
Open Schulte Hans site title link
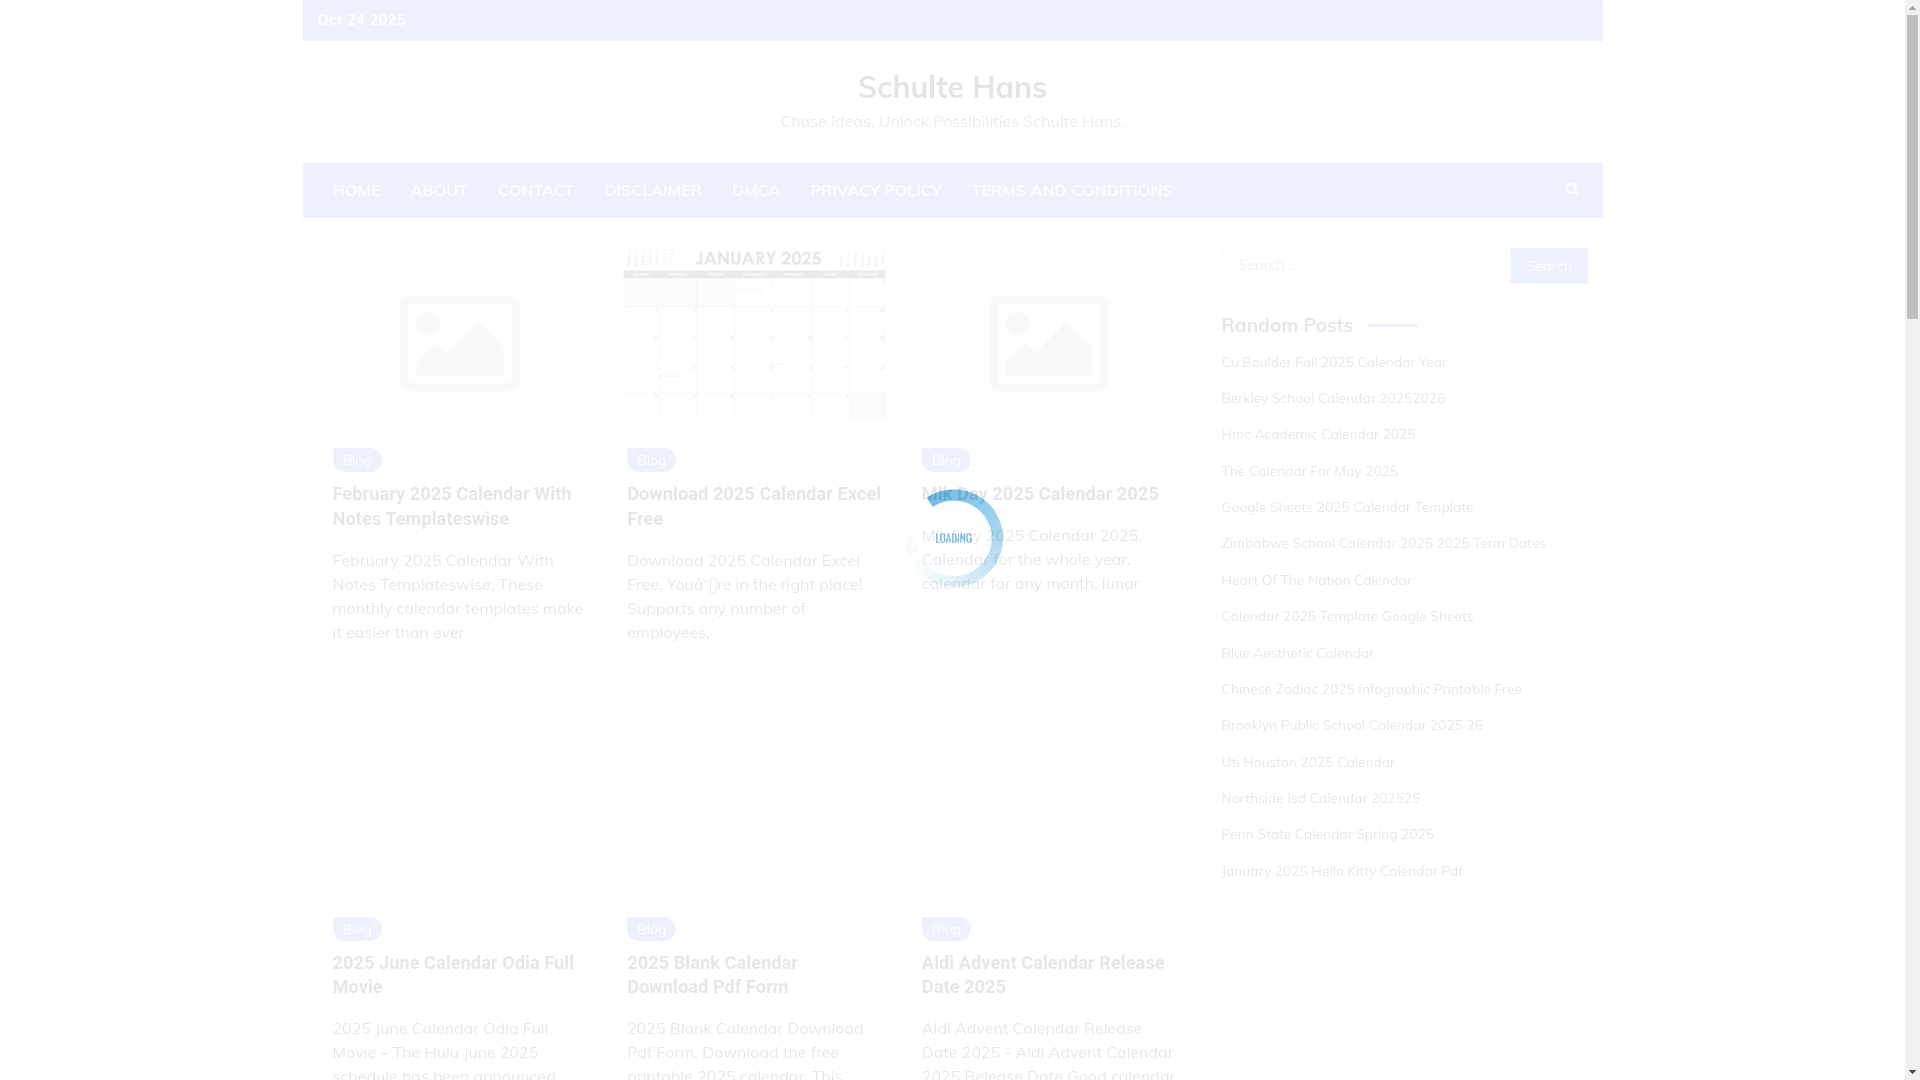(x=951, y=87)
